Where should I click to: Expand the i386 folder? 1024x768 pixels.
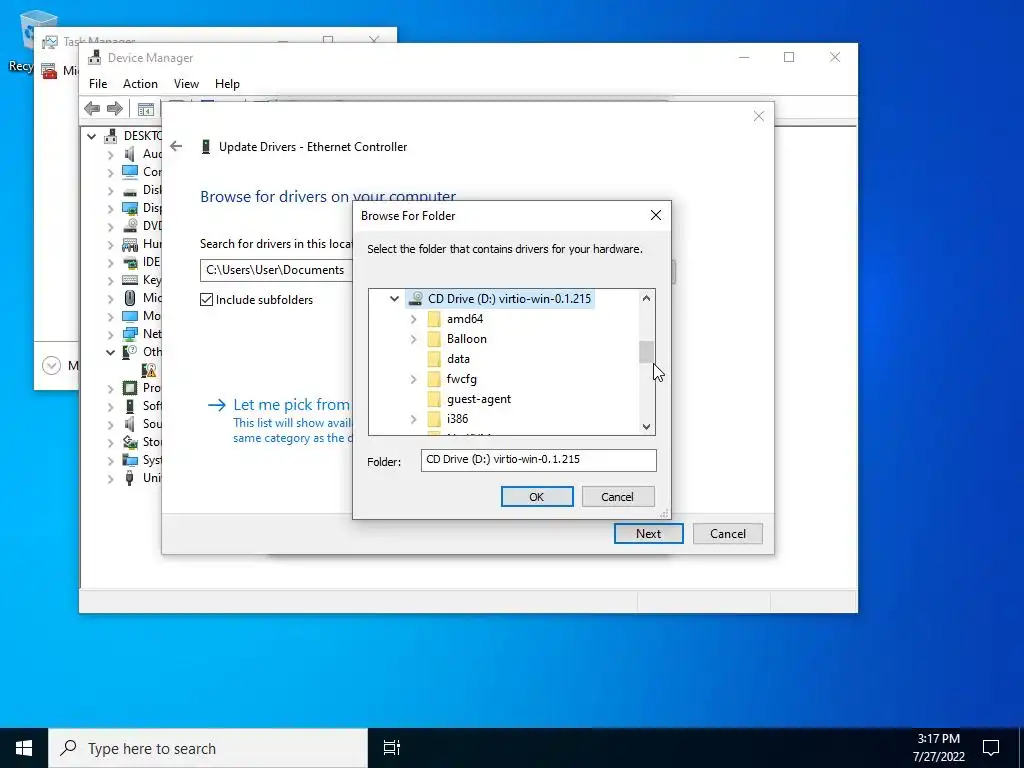(413, 419)
